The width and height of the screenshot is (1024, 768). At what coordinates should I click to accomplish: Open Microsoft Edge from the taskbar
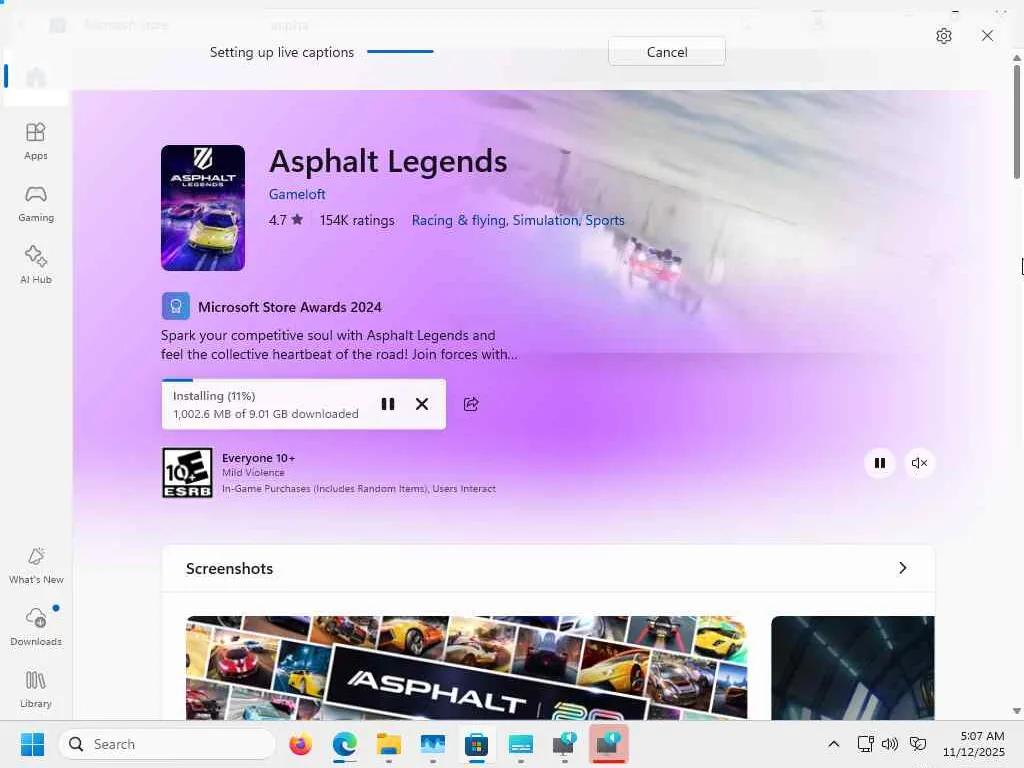click(x=344, y=744)
